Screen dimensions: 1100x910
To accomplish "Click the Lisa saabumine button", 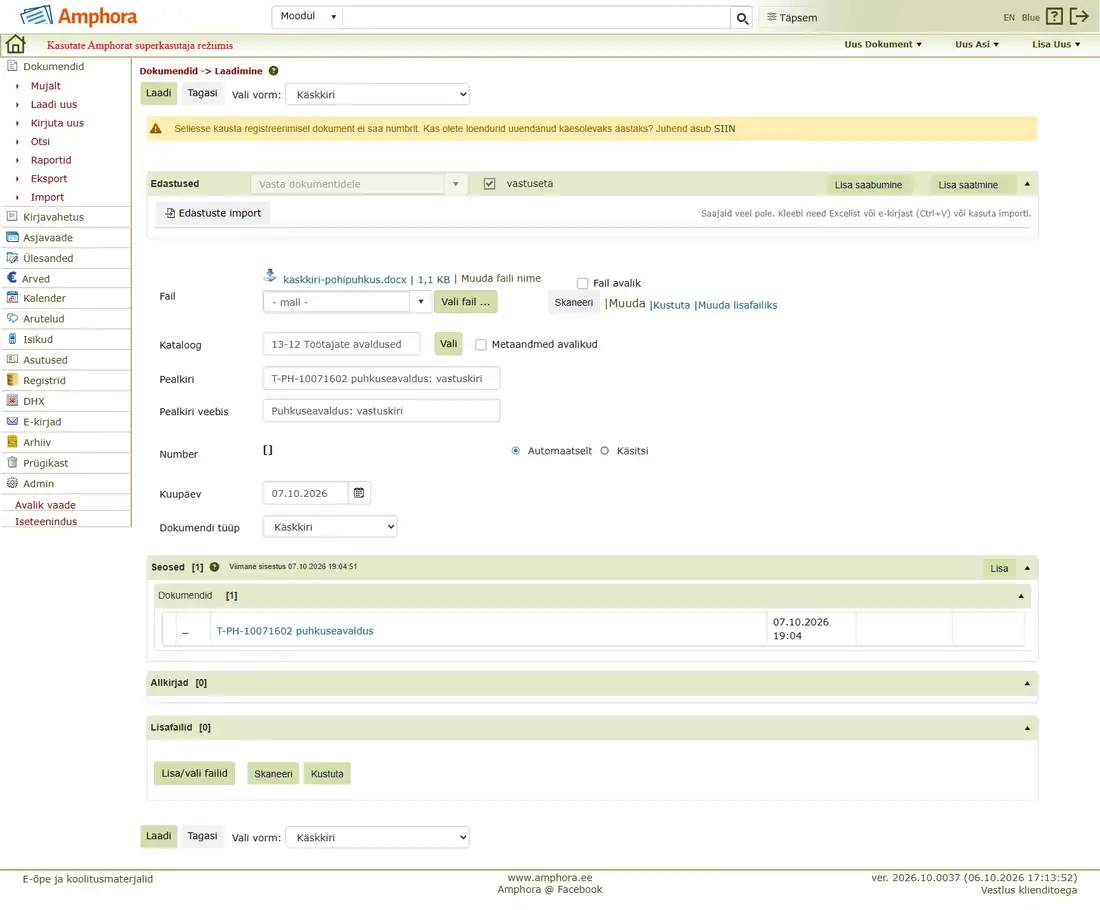I will tap(868, 185).
